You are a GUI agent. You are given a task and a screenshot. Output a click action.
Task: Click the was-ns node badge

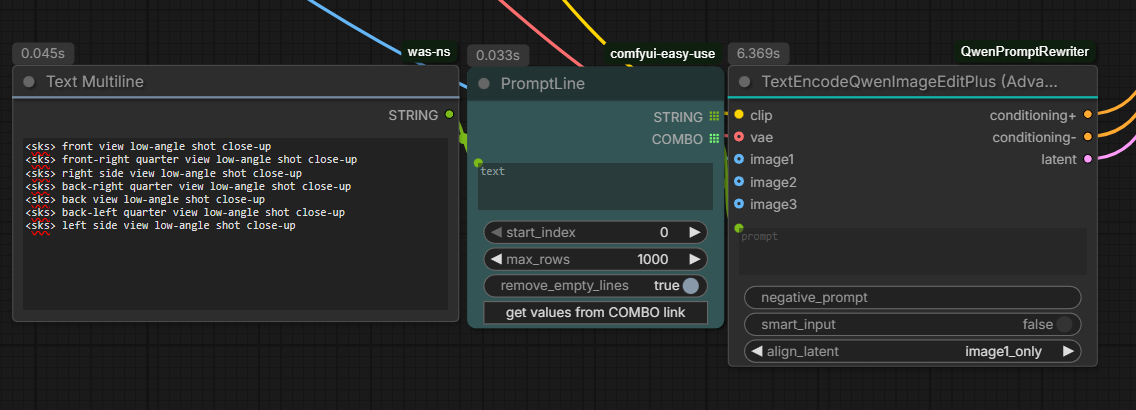tap(429, 51)
